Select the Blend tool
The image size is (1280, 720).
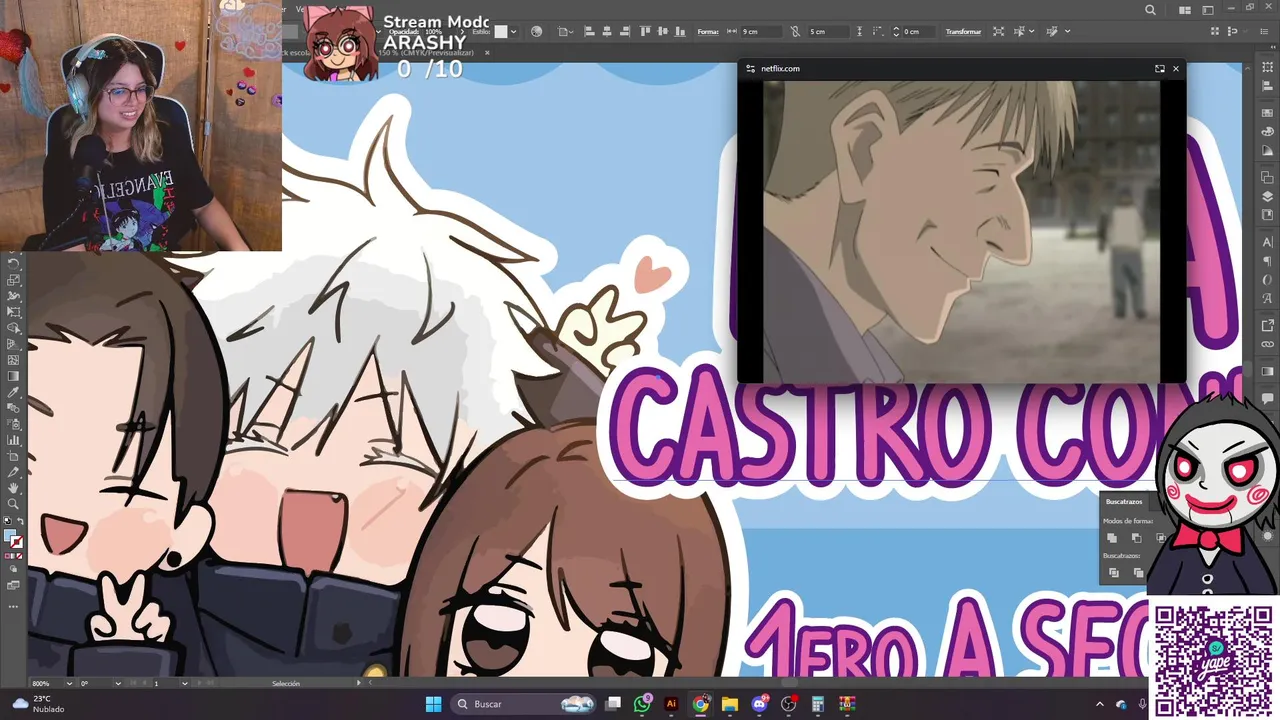pyautogui.click(x=14, y=408)
